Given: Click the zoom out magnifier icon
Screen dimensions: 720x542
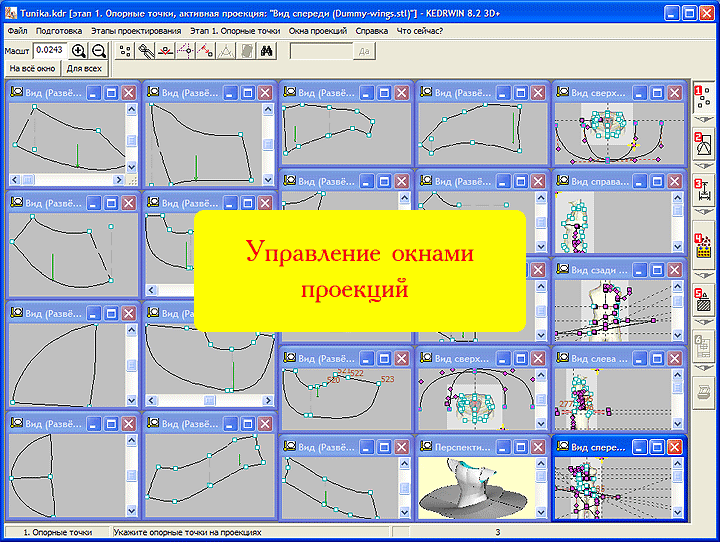Looking at the screenshot, I should 98,50.
